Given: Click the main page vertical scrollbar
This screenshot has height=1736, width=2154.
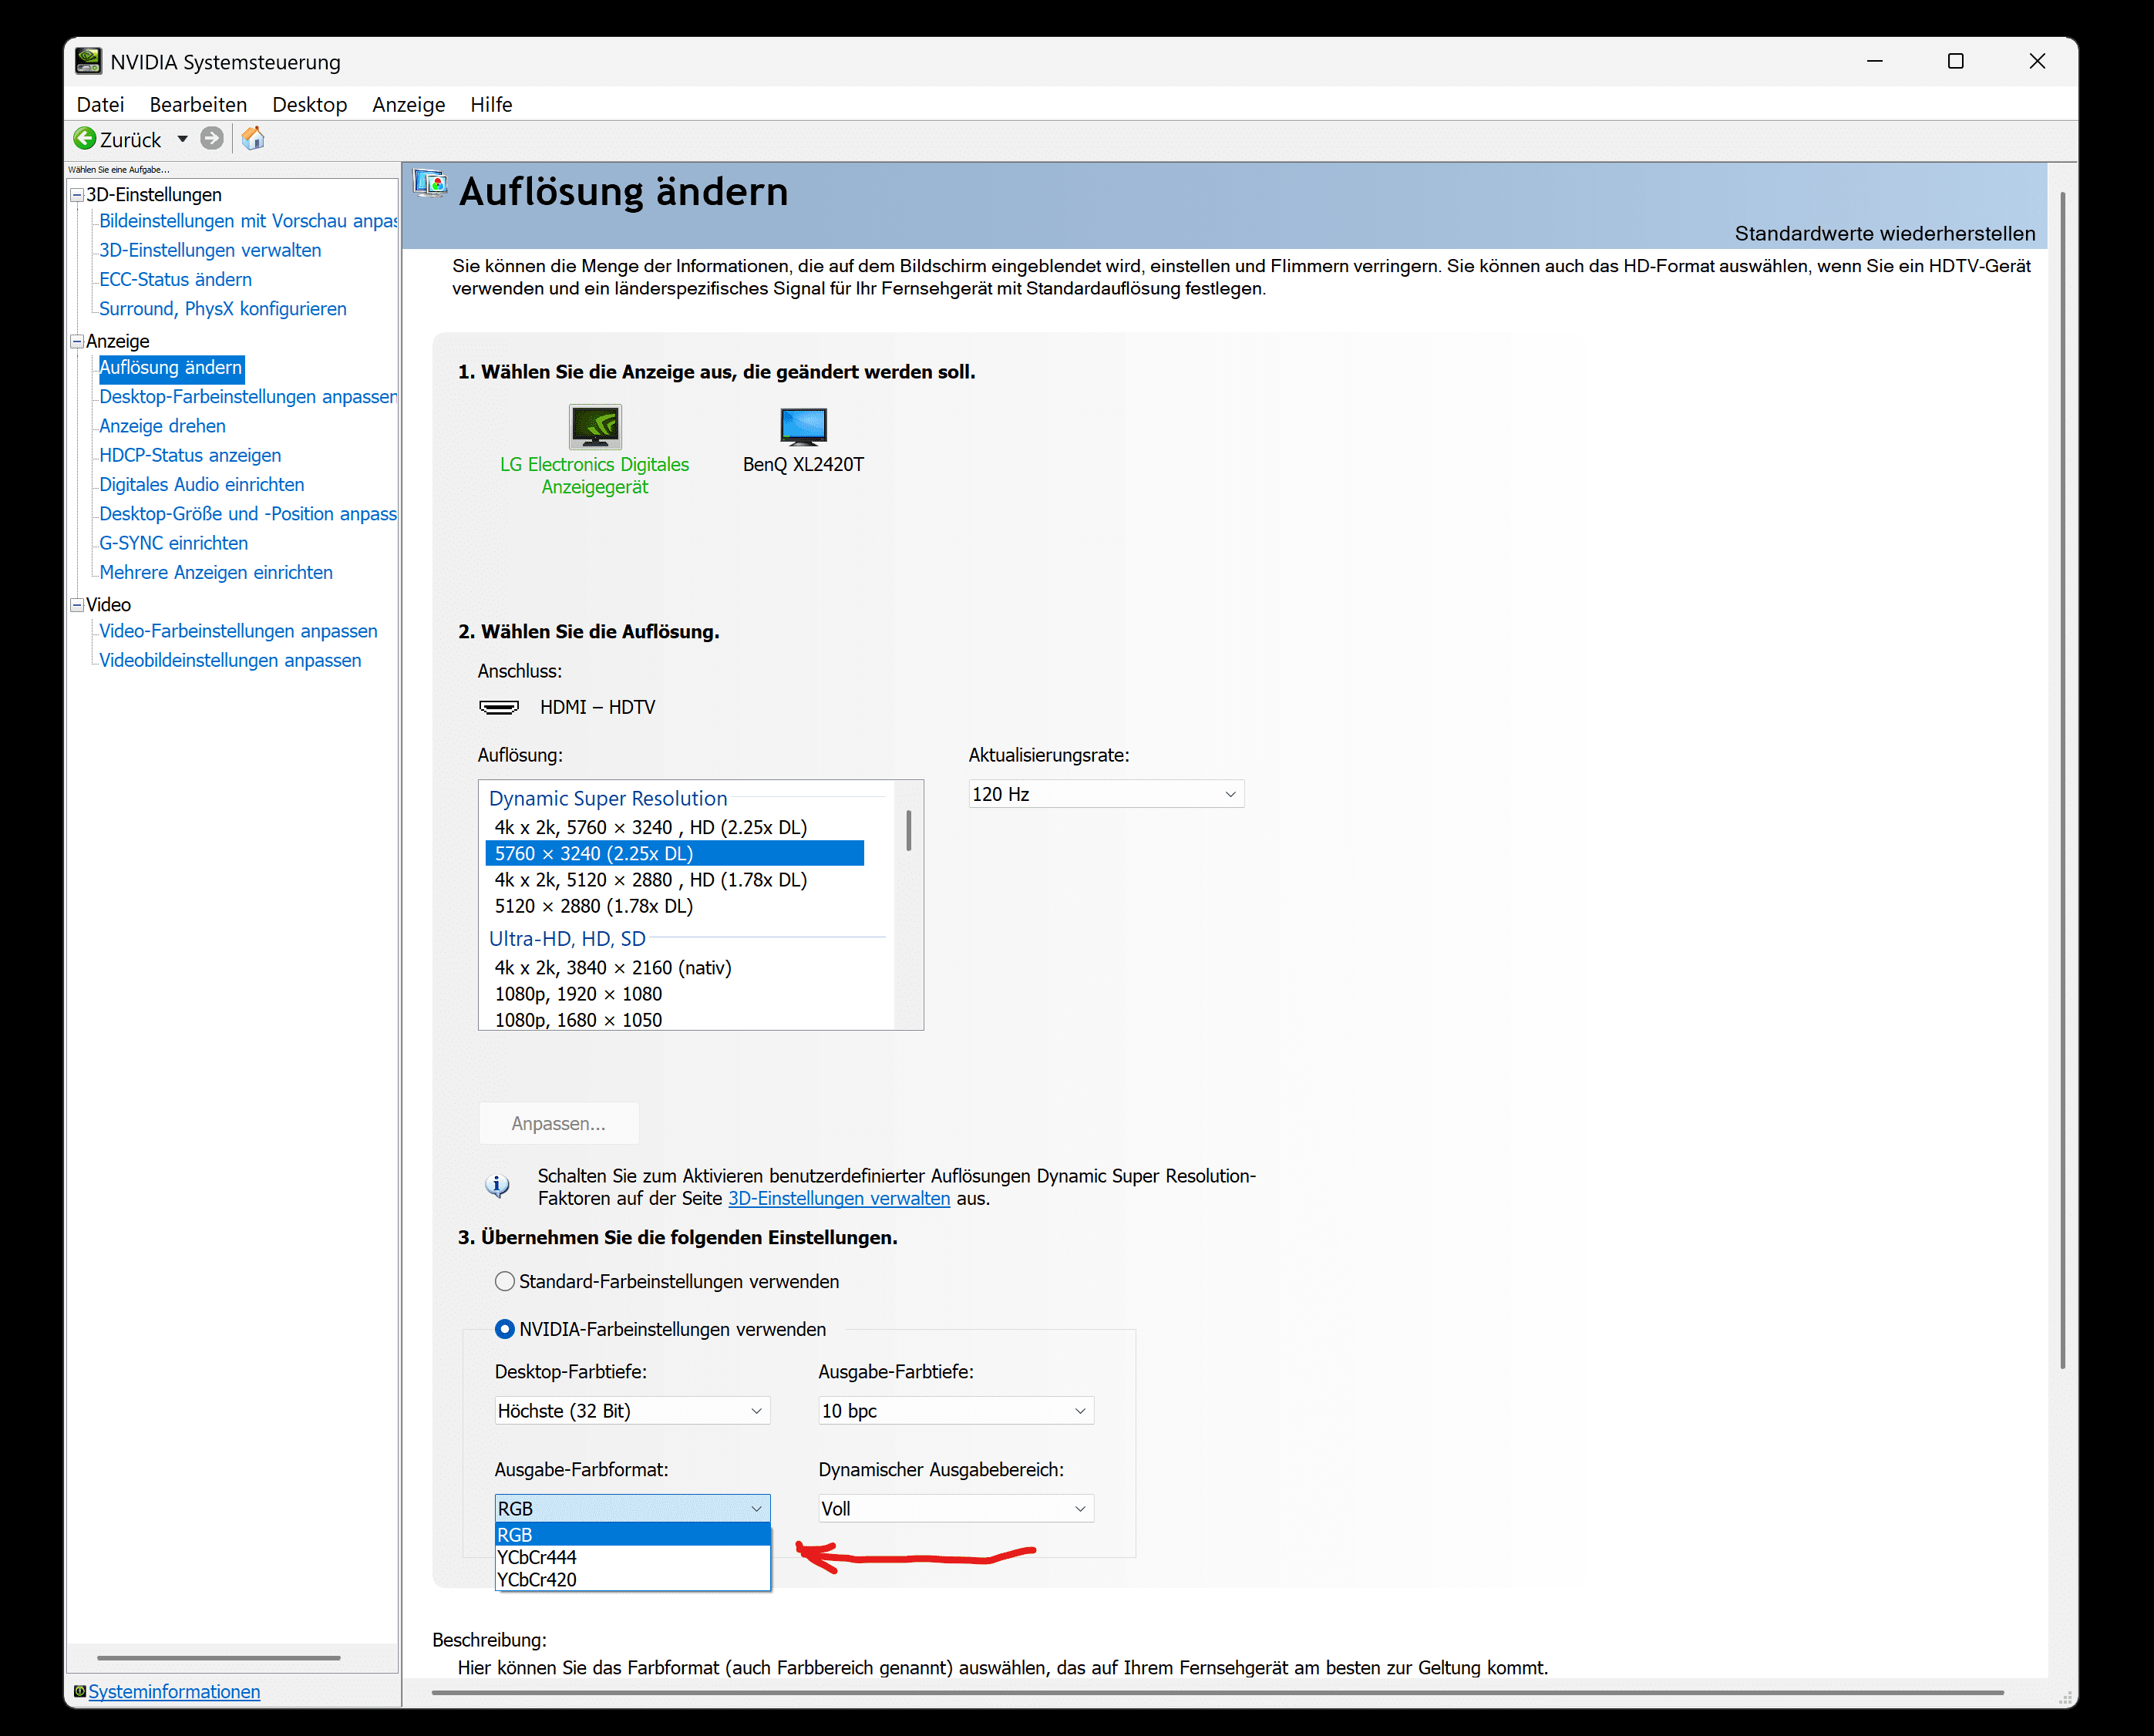Looking at the screenshot, I should (x=2062, y=780).
